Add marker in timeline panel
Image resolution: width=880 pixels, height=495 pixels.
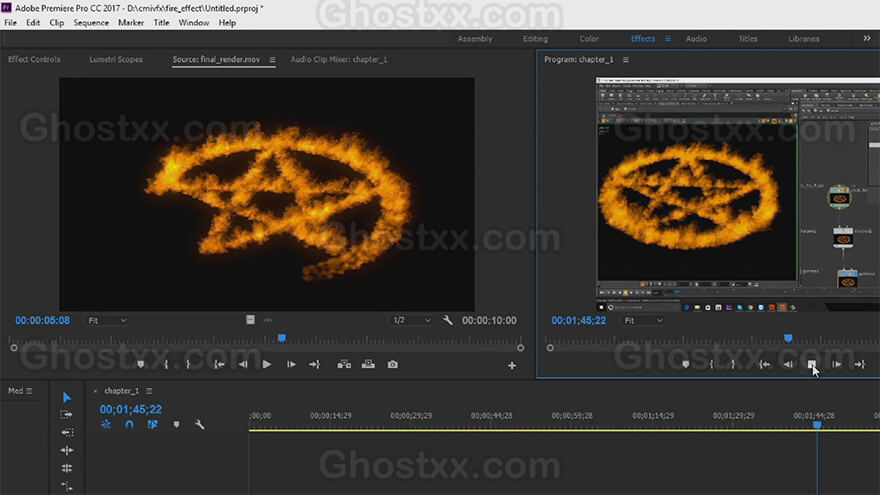pyautogui.click(x=176, y=425)
